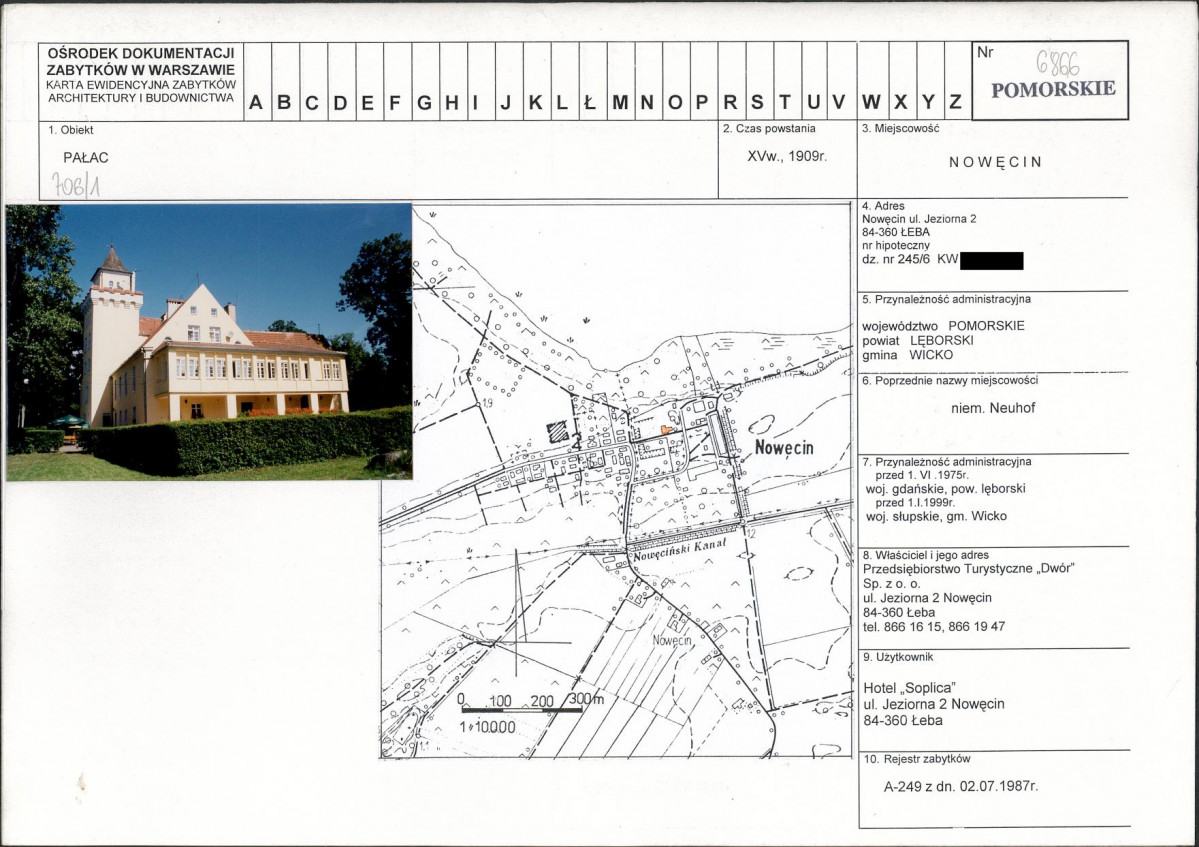
Task: Click '84-360 ŁEBA' in the Adres field
Action: click(x=895, y=232)
